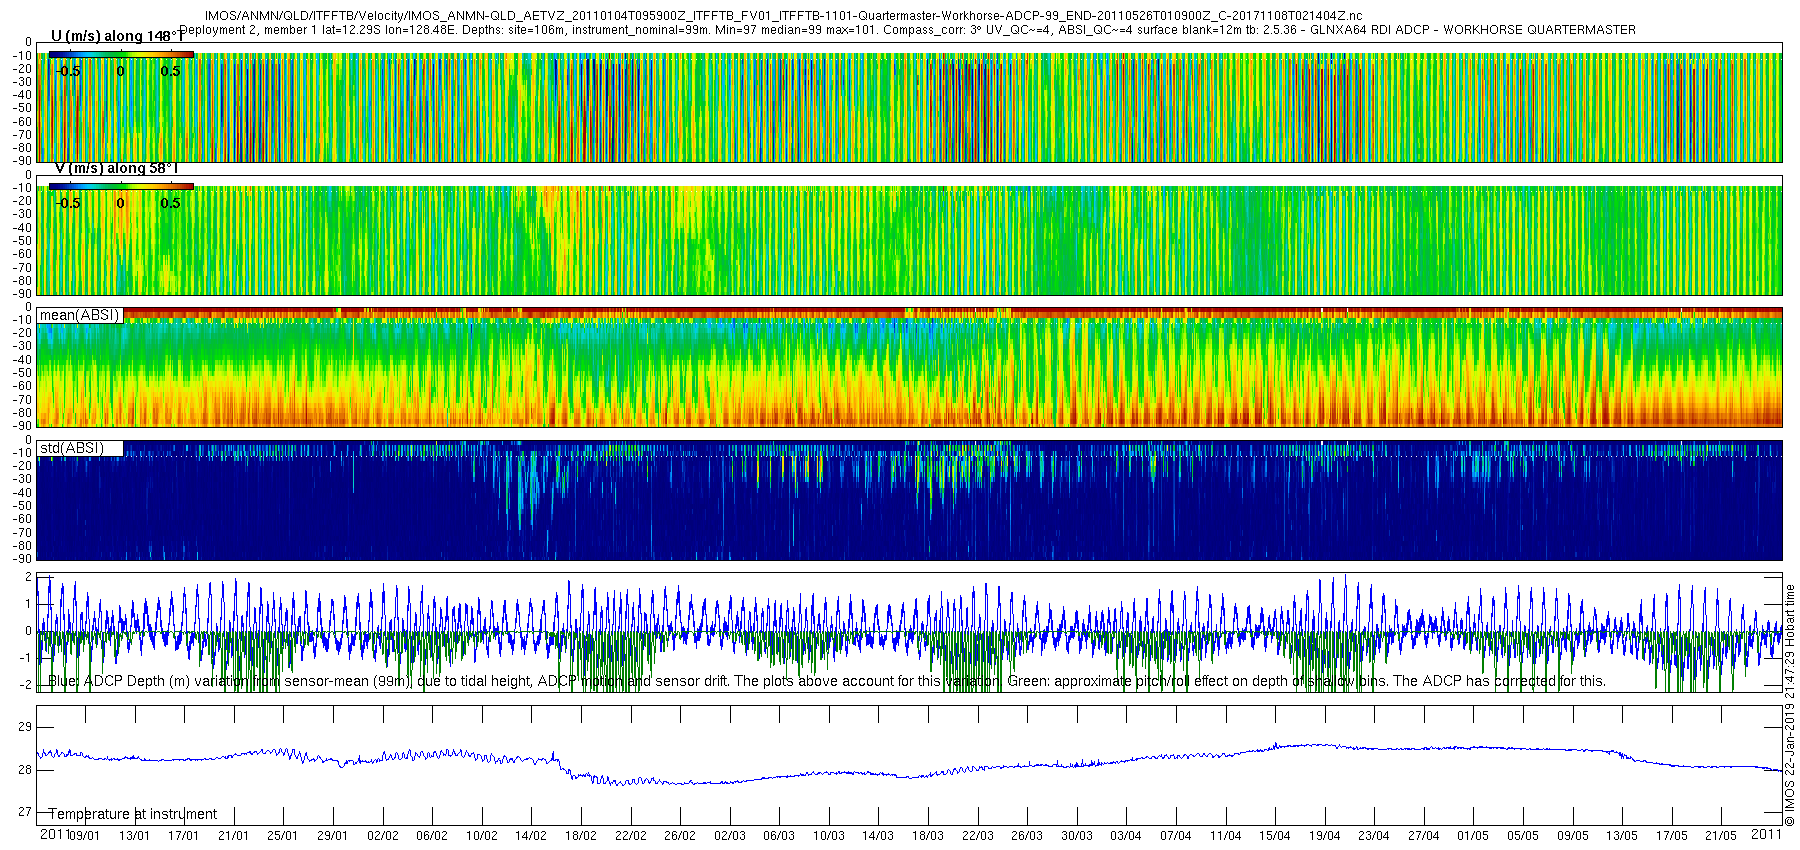Click the Deployment 2 metadata line
The image size is (1800, 850).
tap(908, 30)
